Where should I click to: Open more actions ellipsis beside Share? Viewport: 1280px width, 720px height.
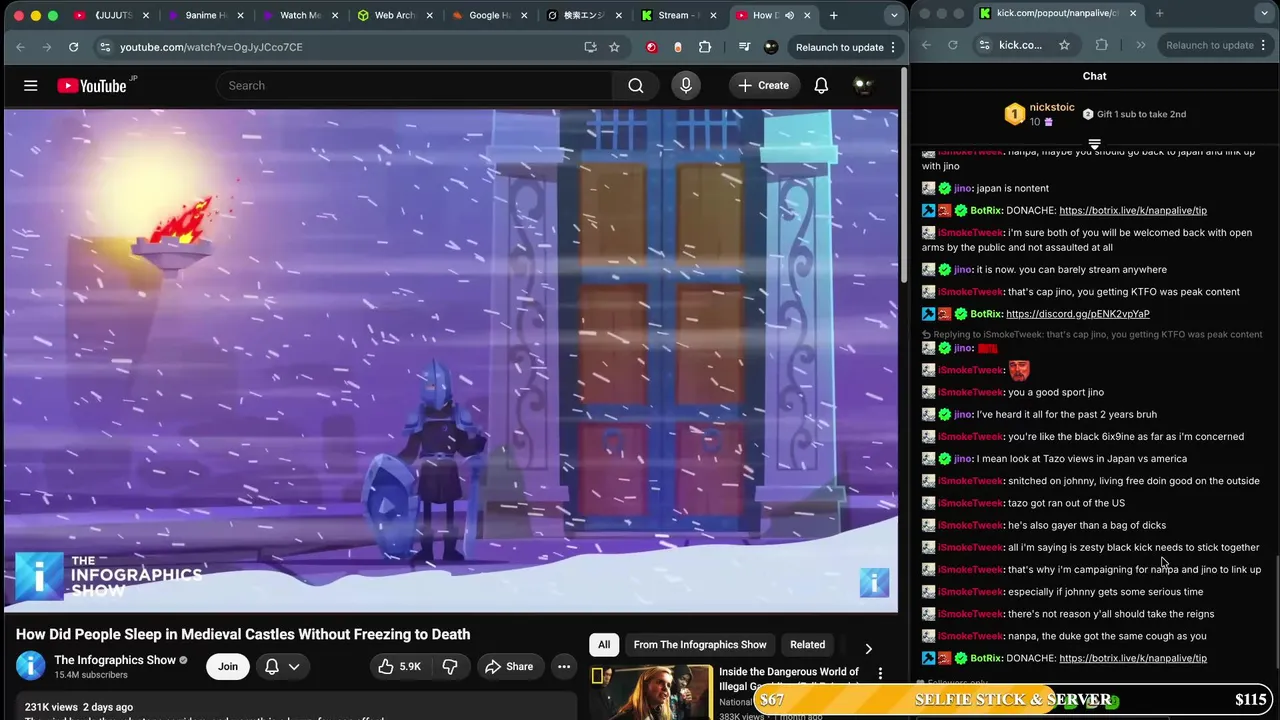(564, 667)
